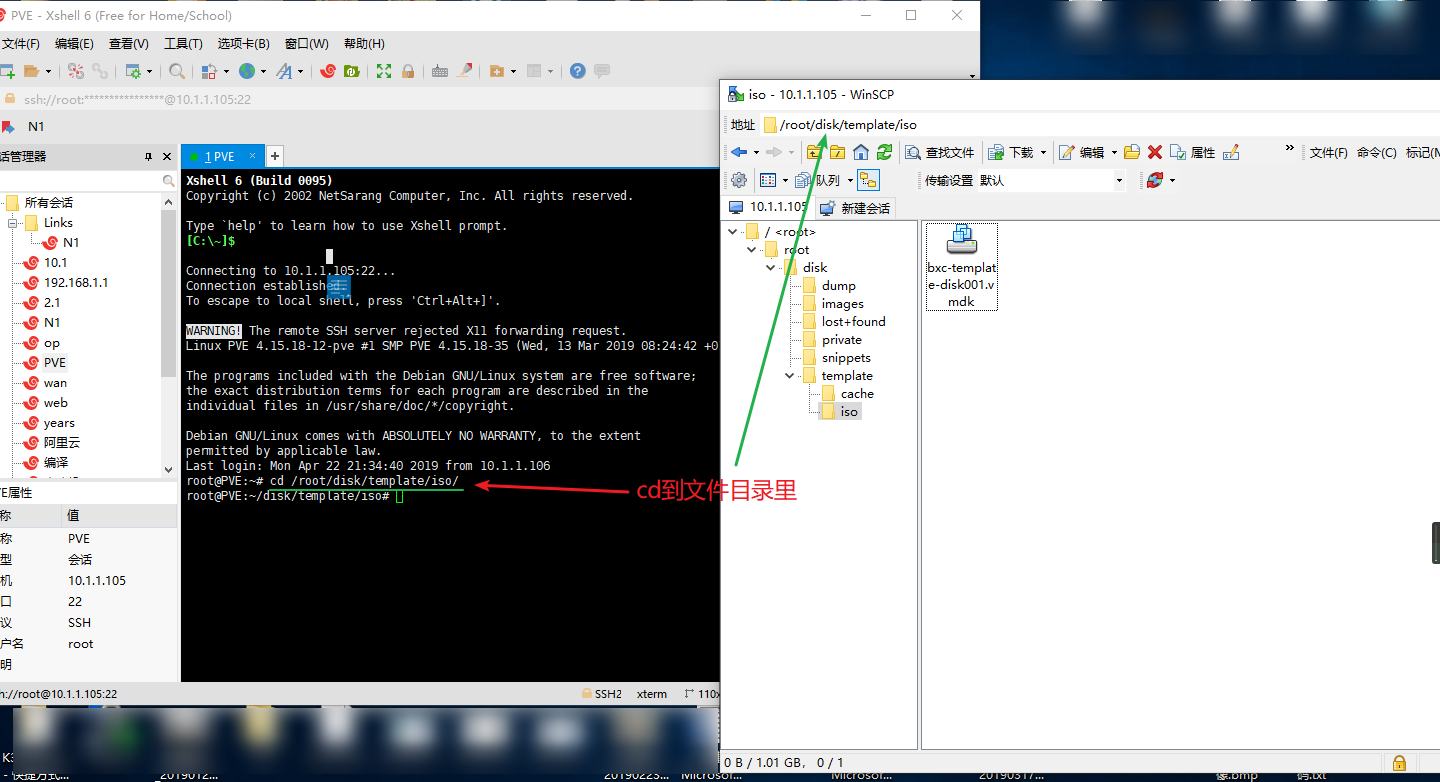Open Xshell 查看(V) menu
Viewport: 1440px width, 782px height.
(x=129, y=44)
